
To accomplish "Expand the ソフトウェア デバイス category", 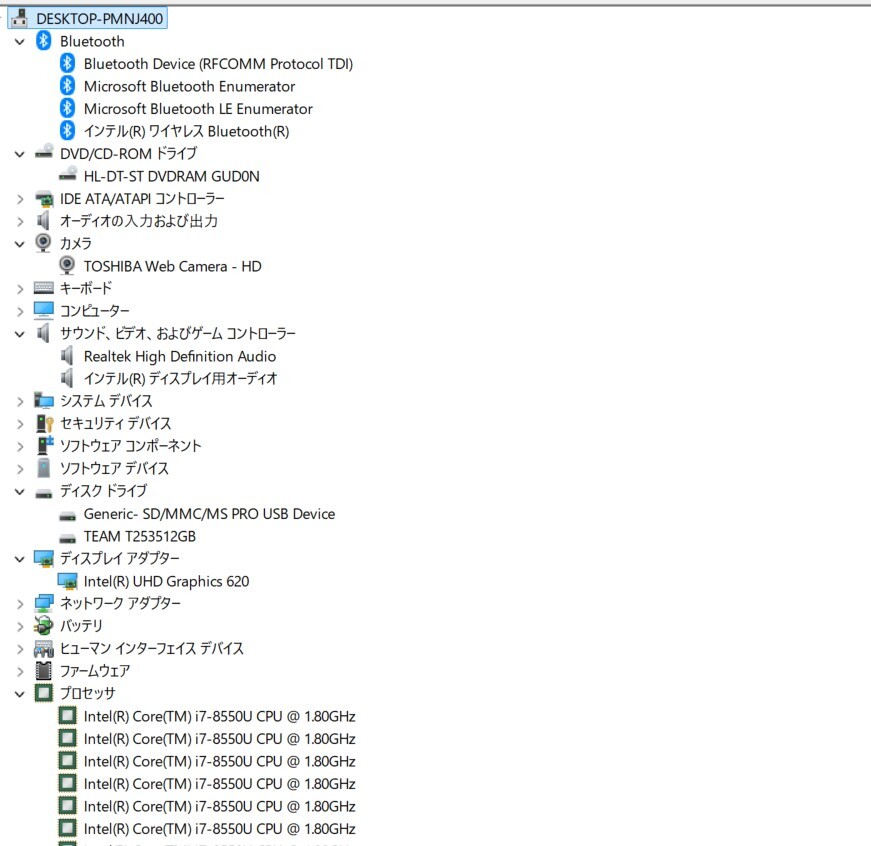I will click(x=20, y=469).
